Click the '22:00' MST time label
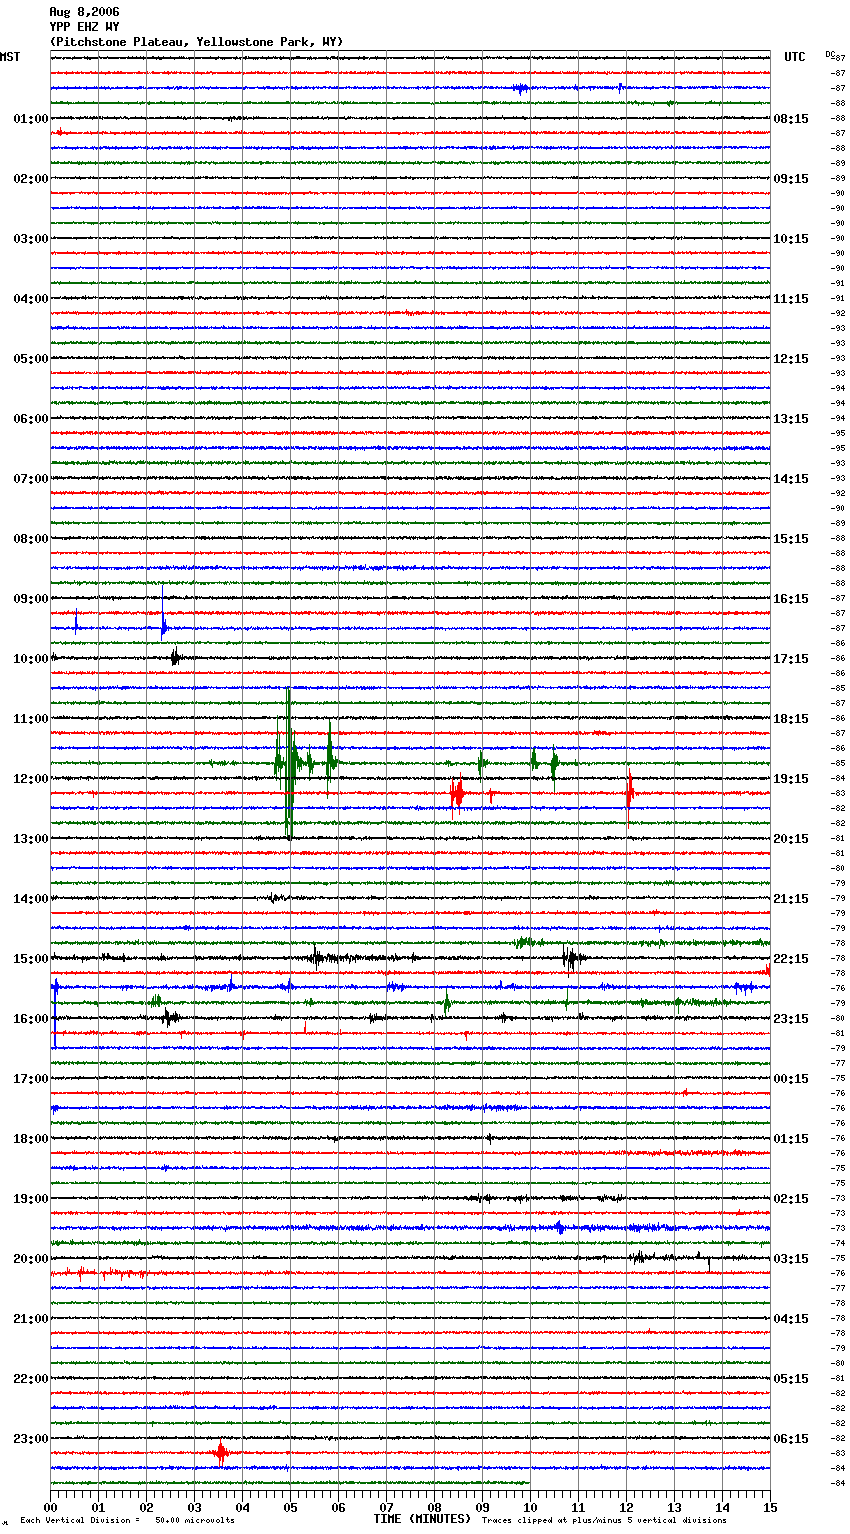The height and width of the screenshot is (1534, 850). pyautogui.click(x=31, y=1379)
